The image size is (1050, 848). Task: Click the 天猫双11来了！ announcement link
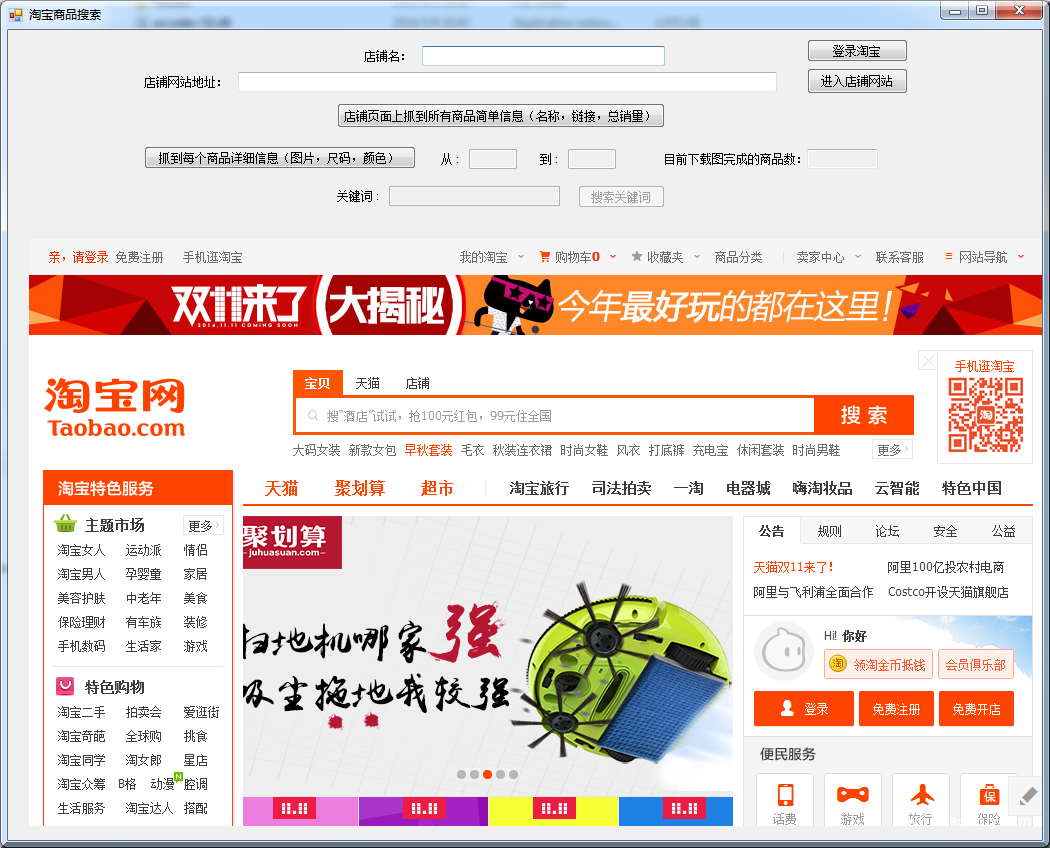[794, 567]
